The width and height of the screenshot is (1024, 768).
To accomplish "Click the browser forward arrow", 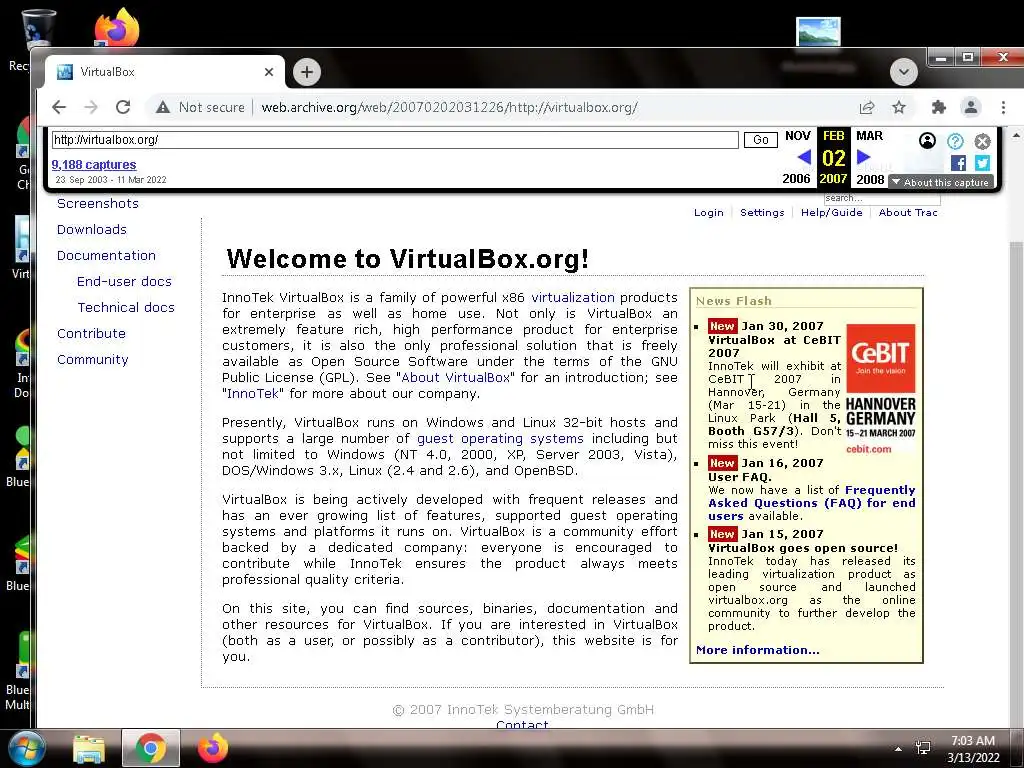I will [91, 107].
